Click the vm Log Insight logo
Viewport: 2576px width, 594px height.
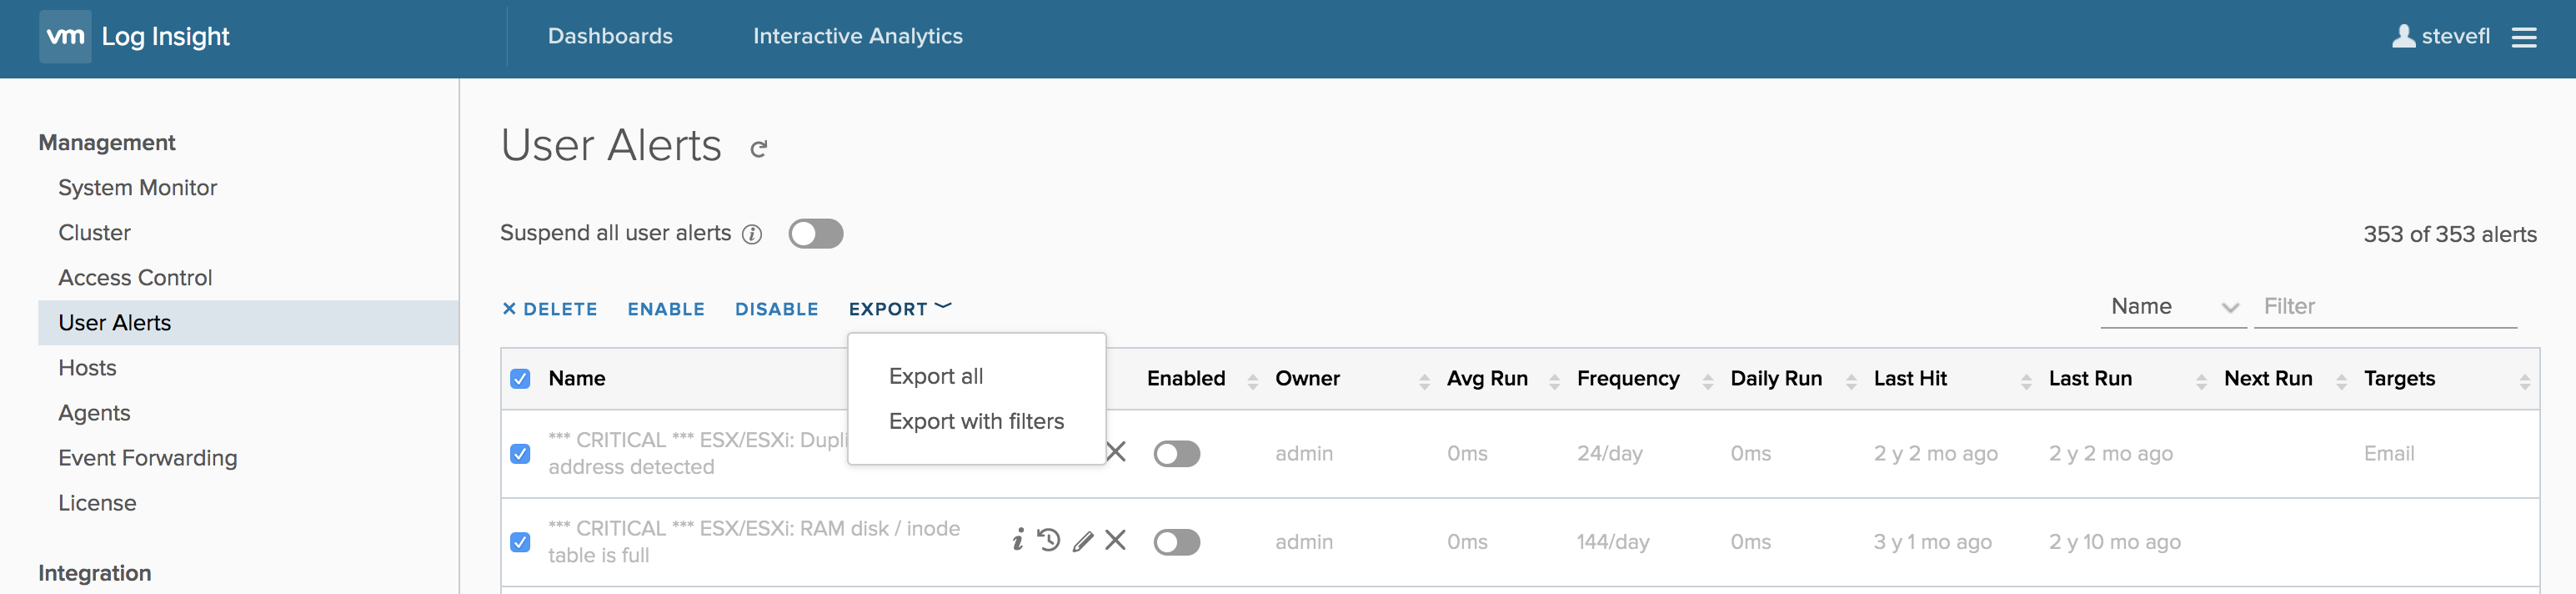coord(135,37)
